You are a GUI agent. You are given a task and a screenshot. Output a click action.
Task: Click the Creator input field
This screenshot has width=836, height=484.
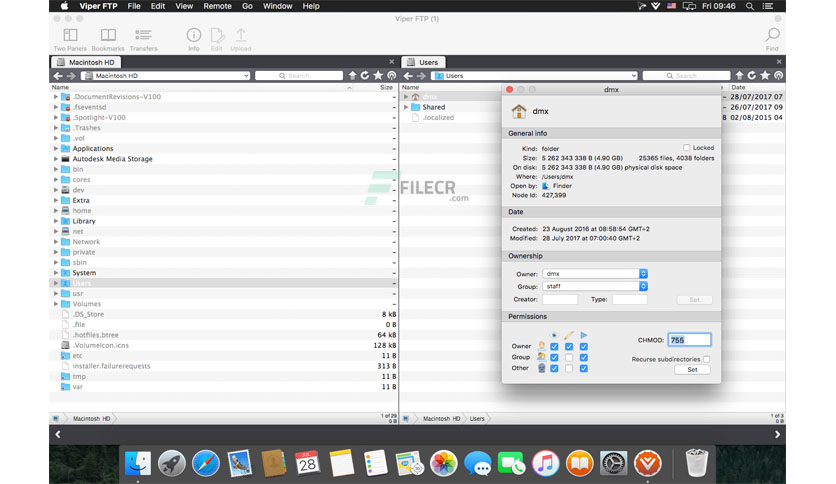pyautogui.click(x=560, y=300)
